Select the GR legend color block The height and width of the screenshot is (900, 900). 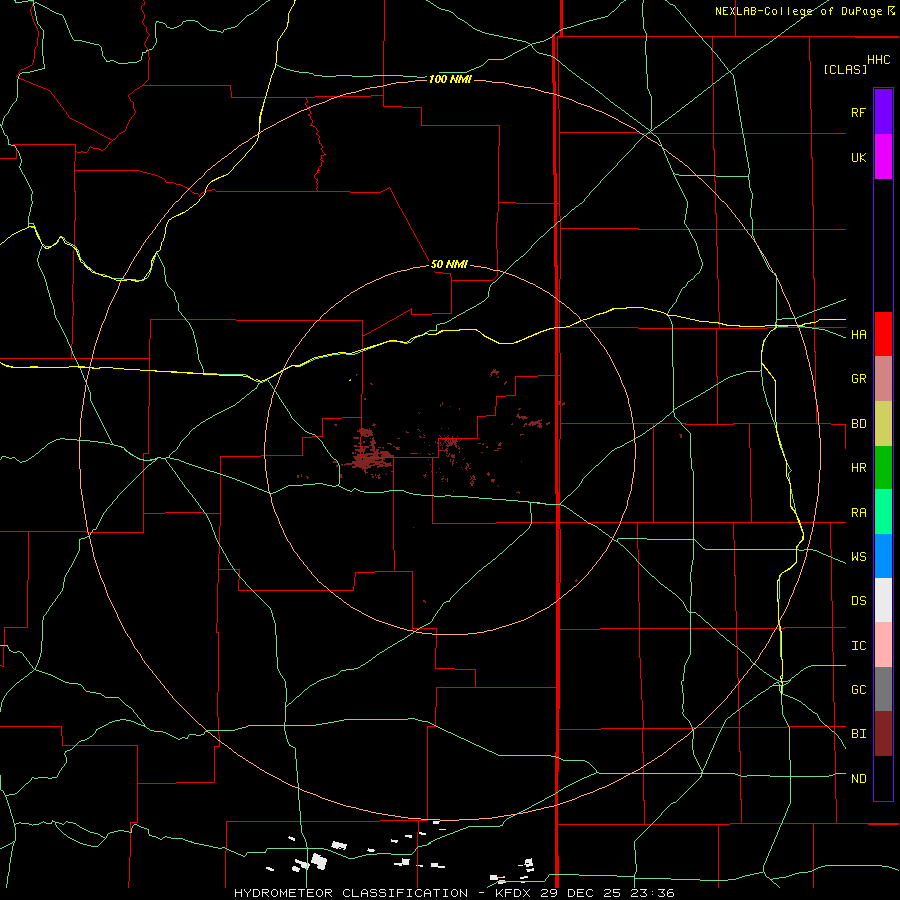click(x=883, y=379)
